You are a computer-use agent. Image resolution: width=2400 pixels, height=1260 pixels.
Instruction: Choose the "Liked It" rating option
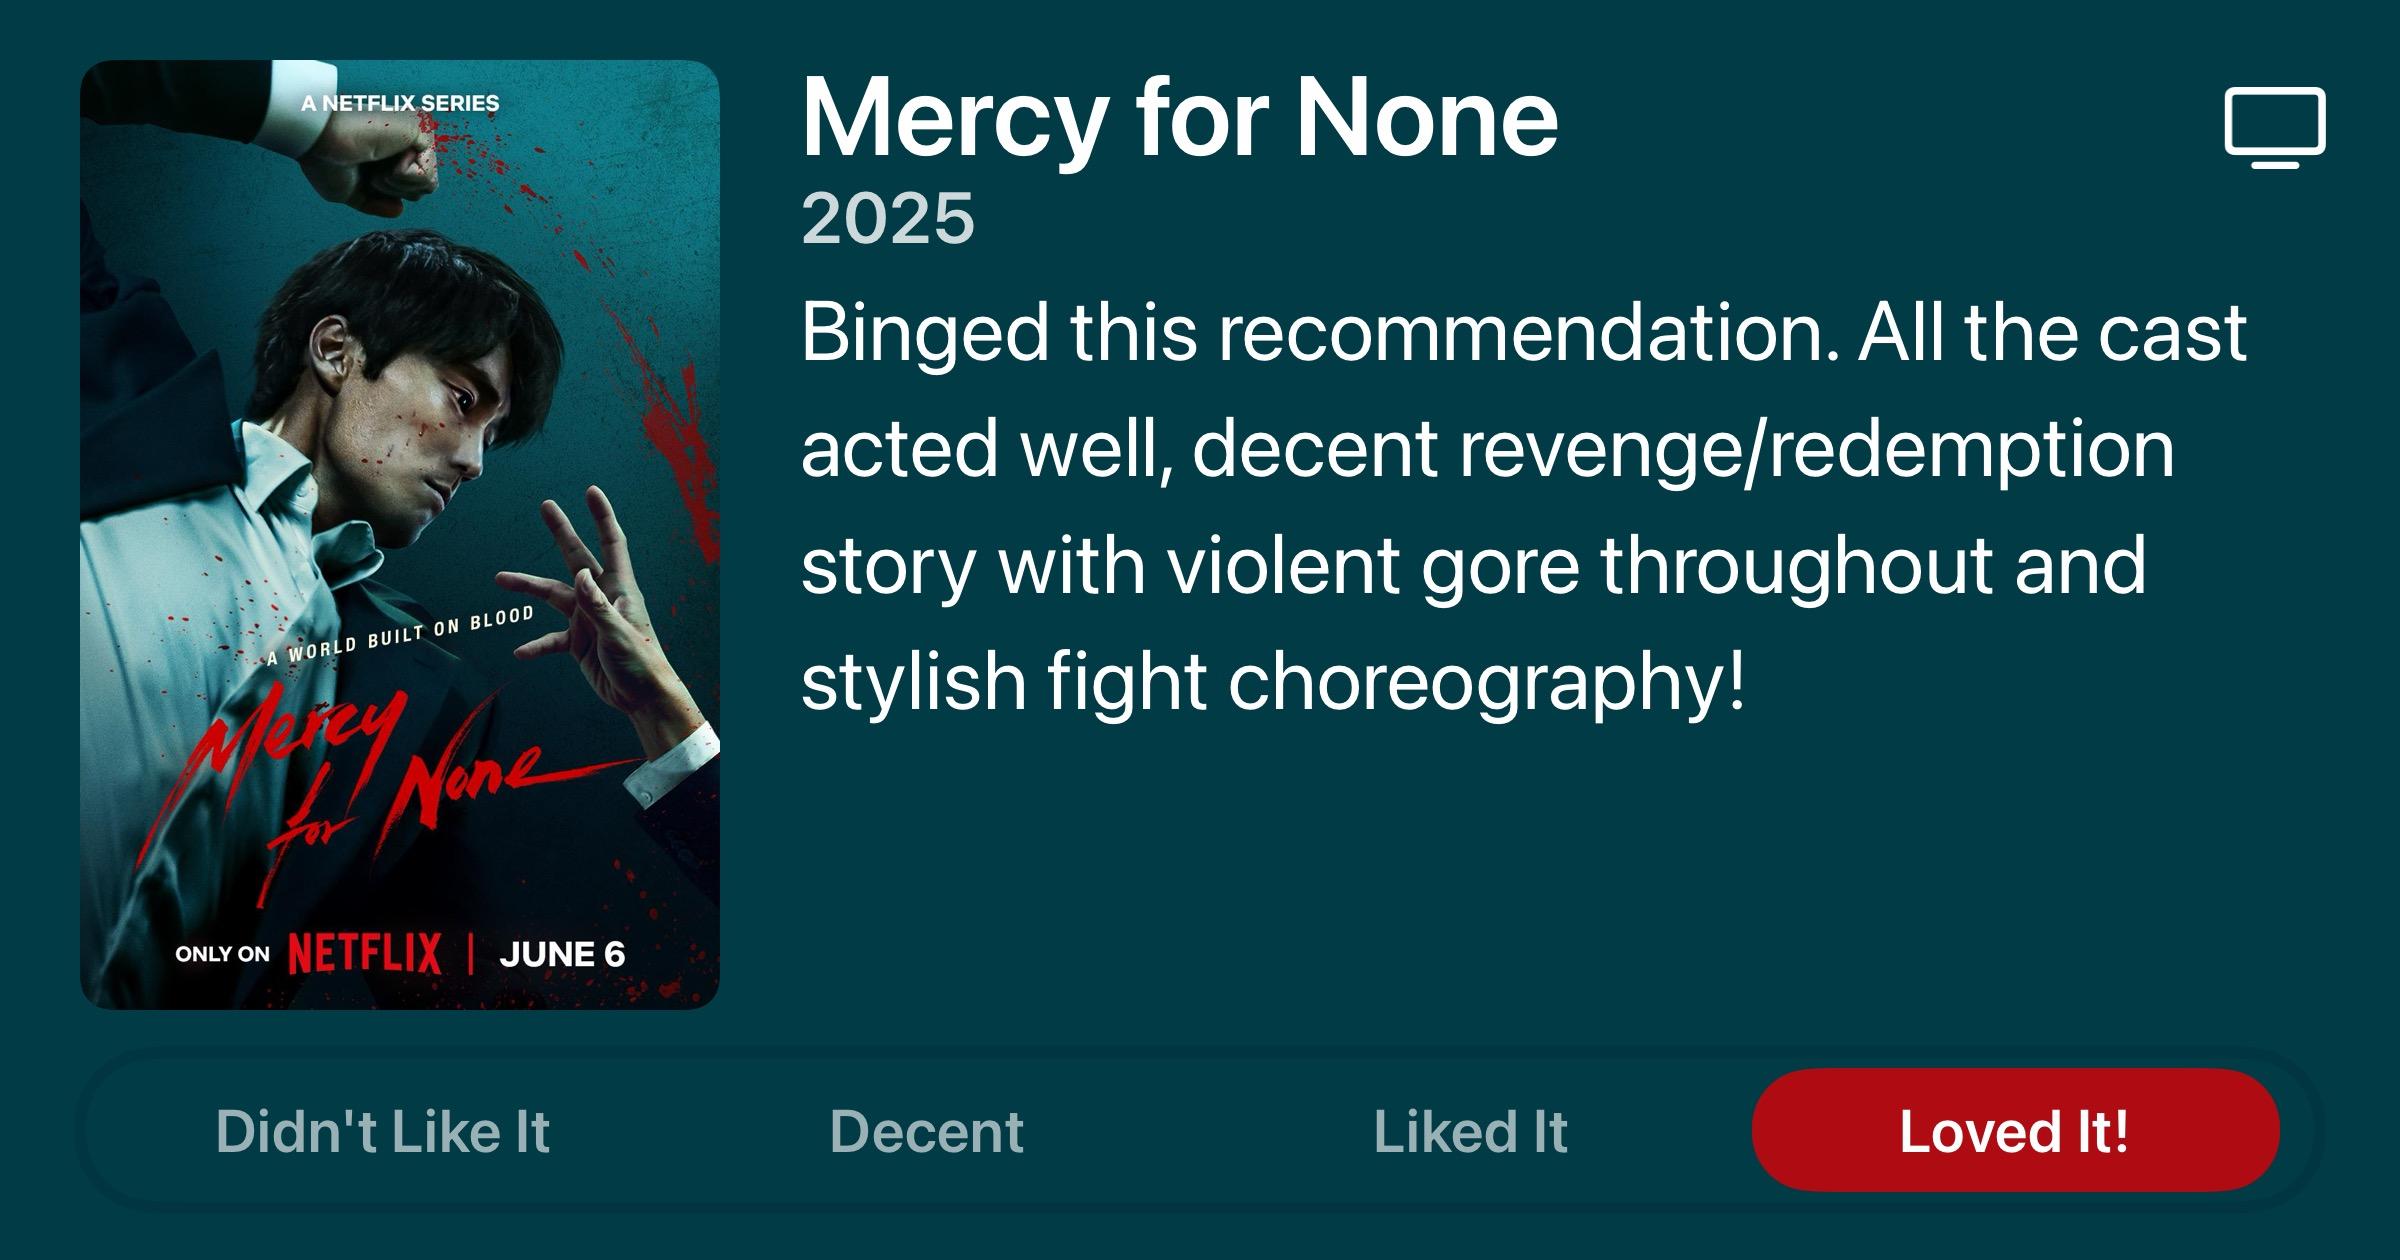1470,1131
